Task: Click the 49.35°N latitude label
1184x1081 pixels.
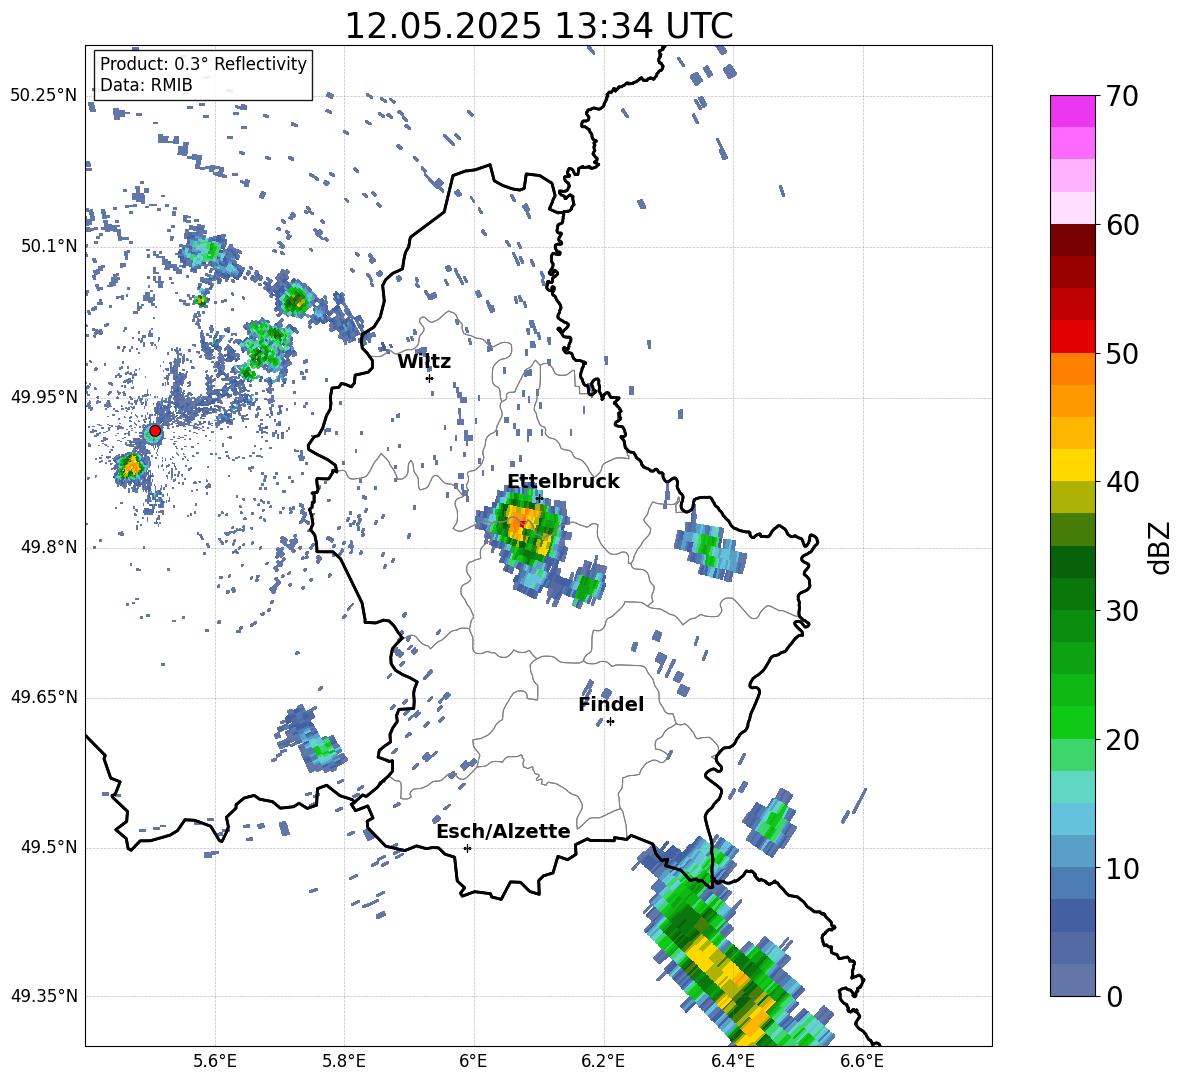Action: point(44,996)
